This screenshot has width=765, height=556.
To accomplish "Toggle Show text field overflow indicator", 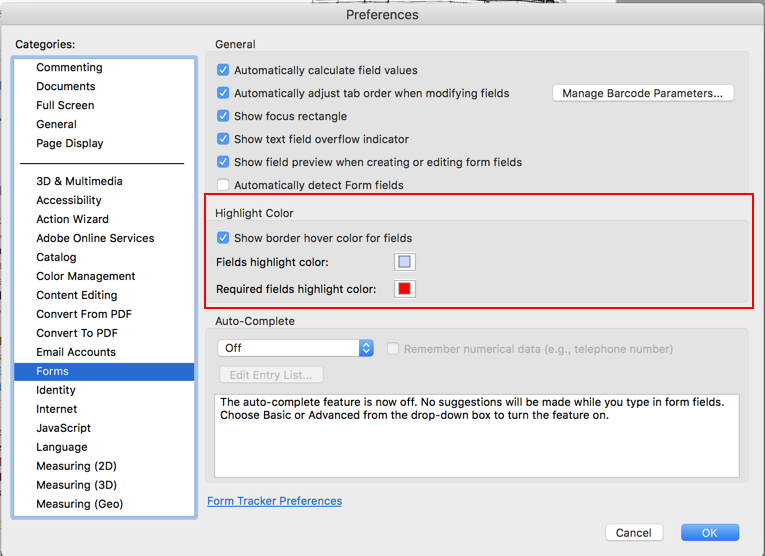I will coord(223,139).
